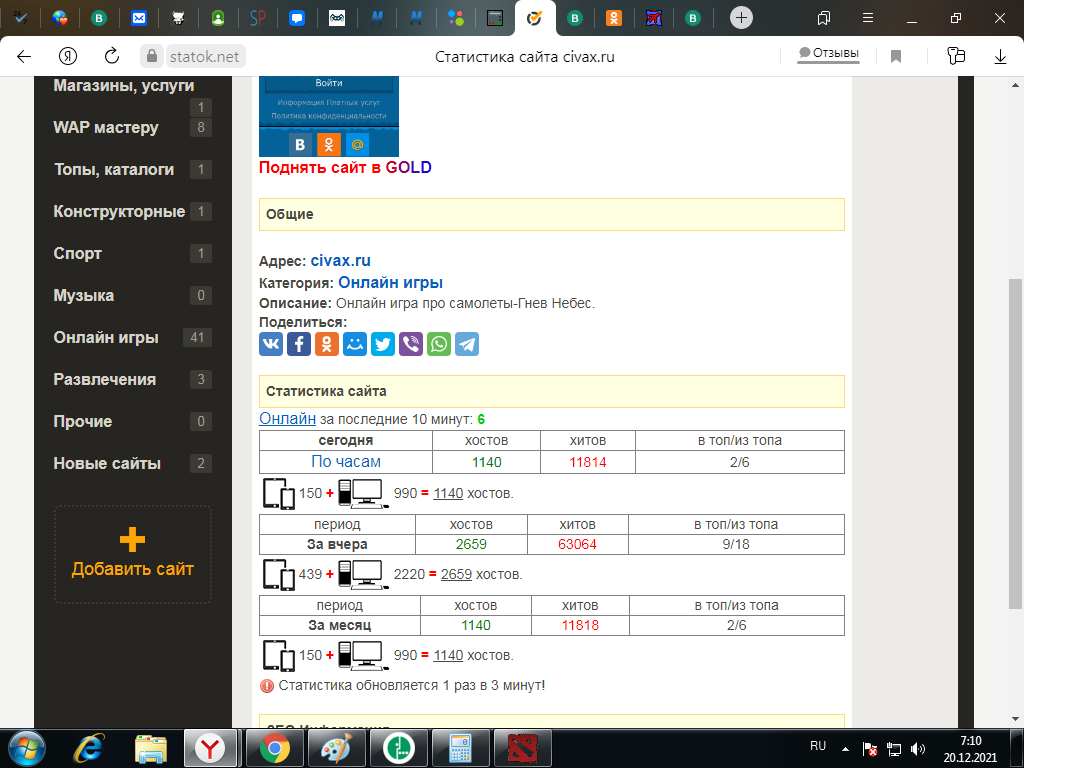Viewport: 1080px width, 768px height.
Task: Open Google Chrome from the taskbar
Action: click(275, 747)
